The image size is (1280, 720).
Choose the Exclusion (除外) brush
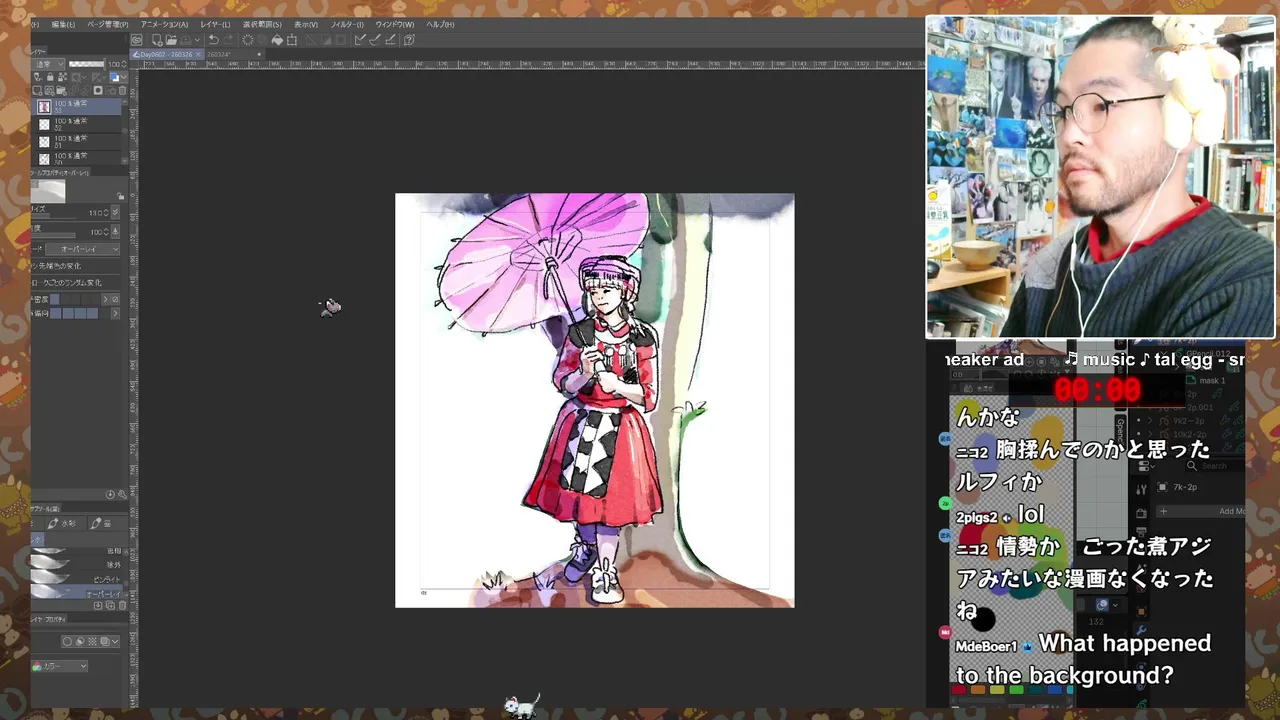[76, 564]
